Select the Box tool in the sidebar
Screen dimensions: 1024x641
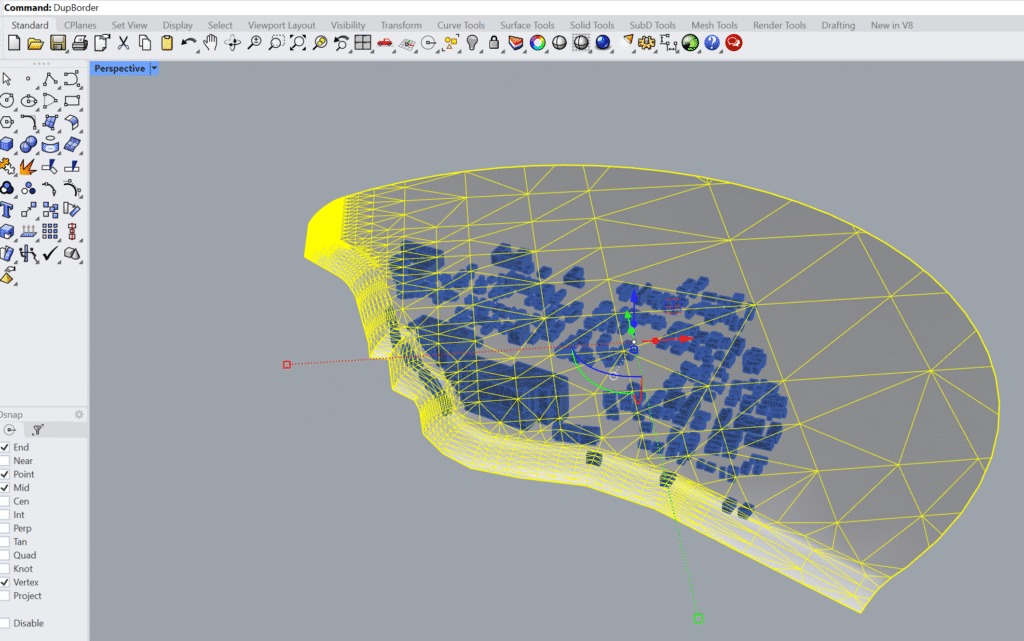(x=10, y=143)
